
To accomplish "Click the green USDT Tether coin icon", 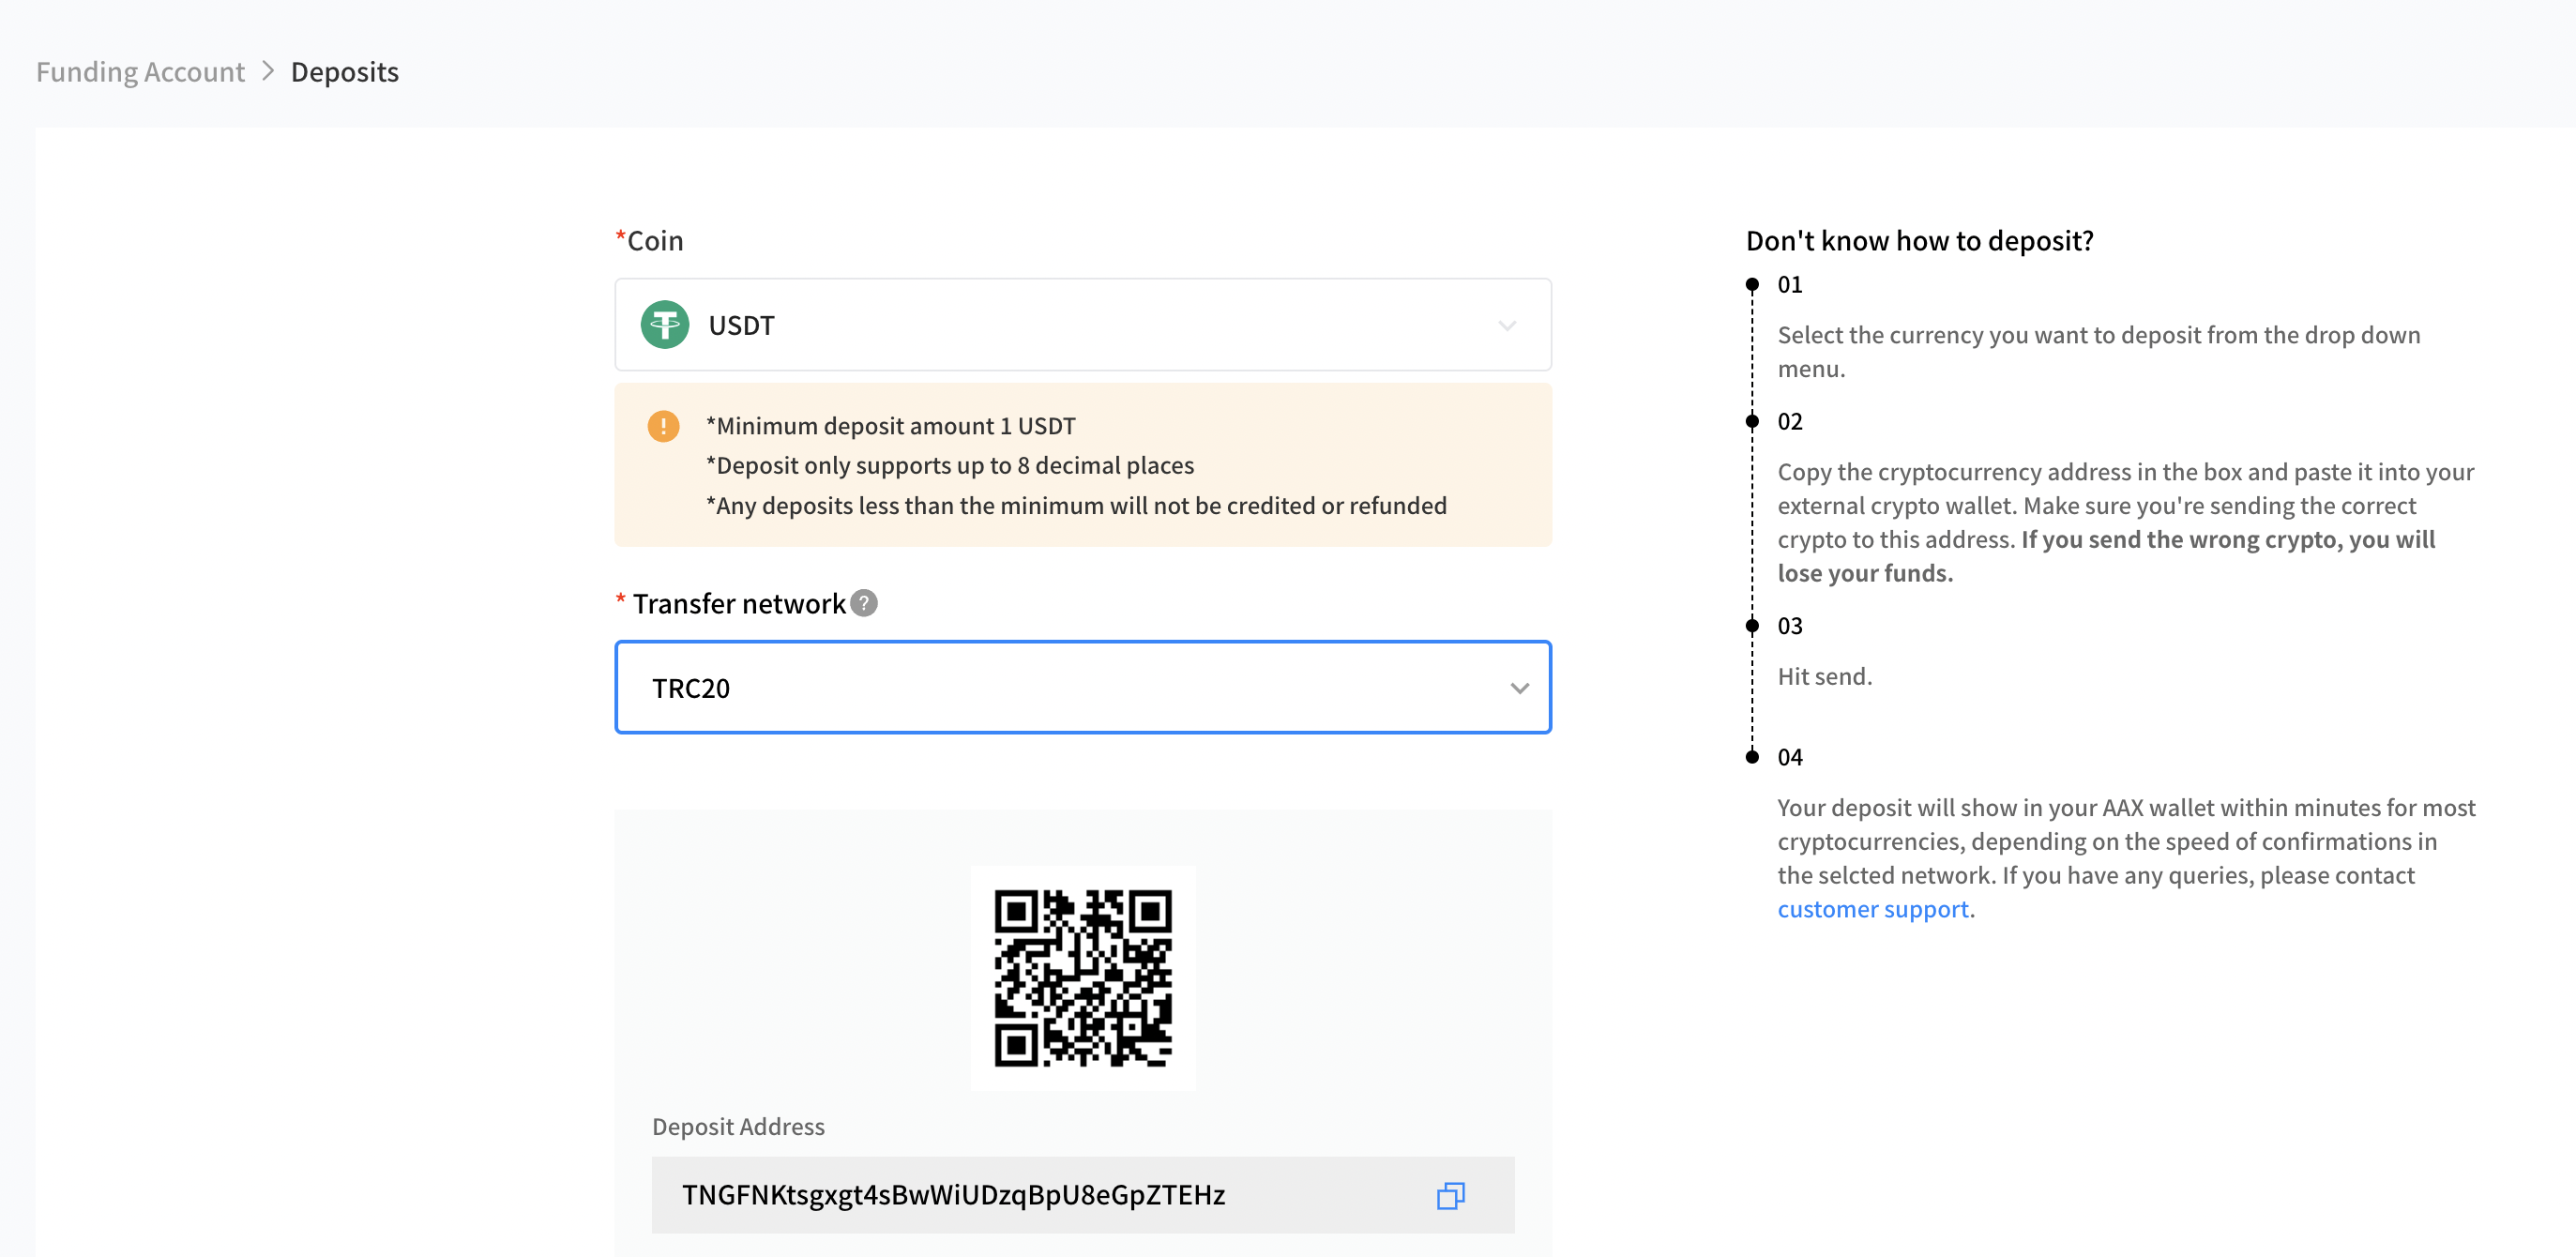I will pos(665,325).
